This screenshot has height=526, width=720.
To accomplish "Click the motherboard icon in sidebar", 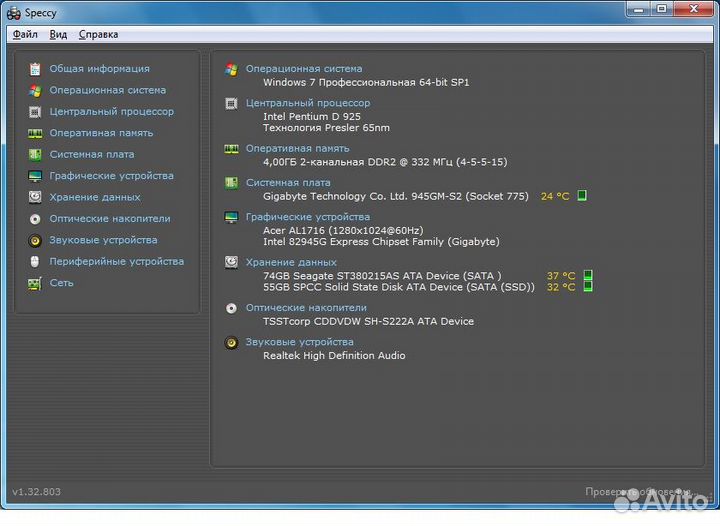I will pos(35,155).
